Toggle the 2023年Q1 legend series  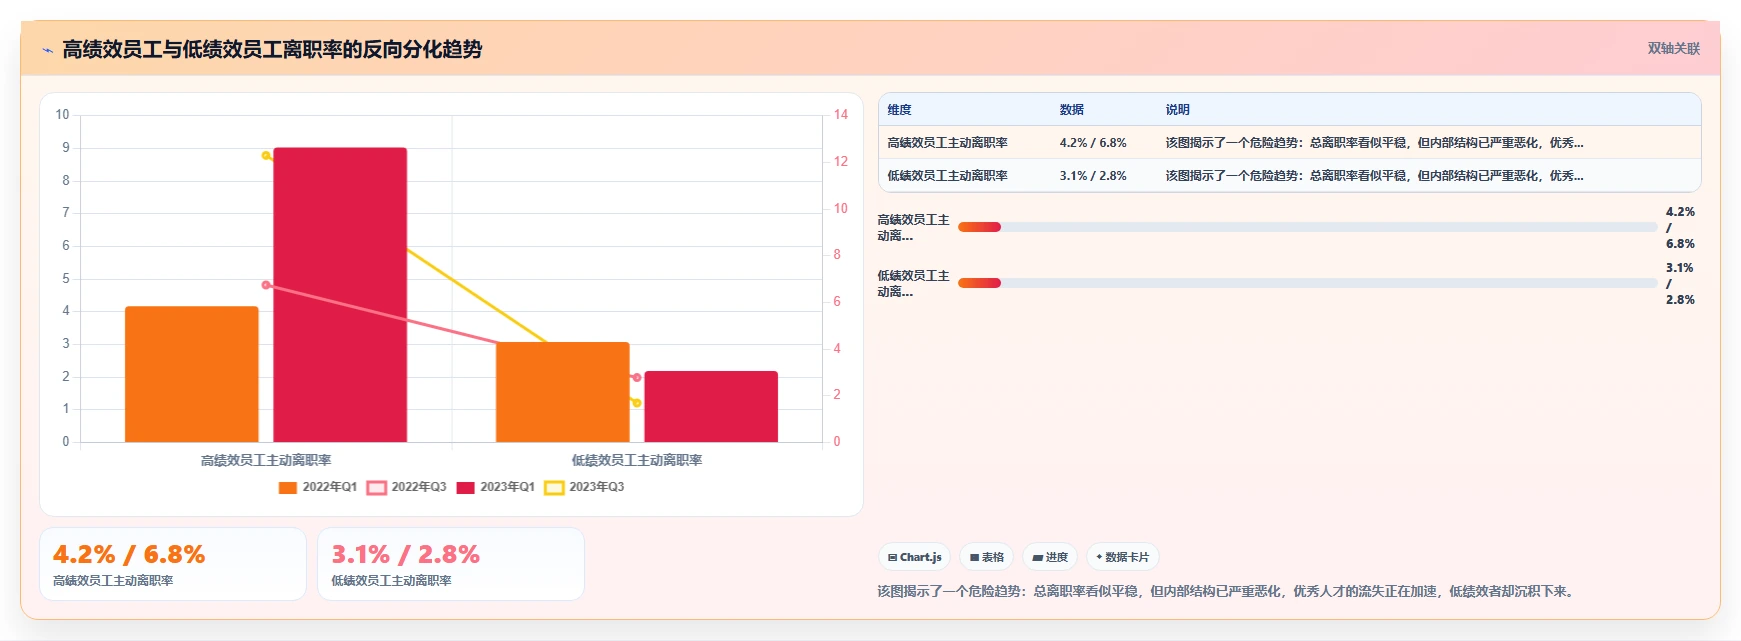pos(496,487)
